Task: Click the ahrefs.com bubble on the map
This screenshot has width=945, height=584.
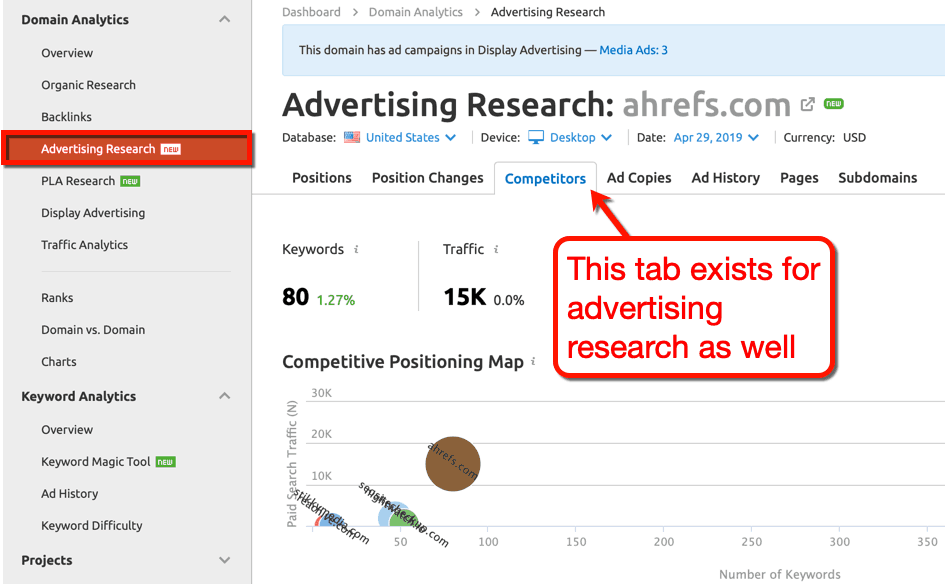Action: click(x=452, y=463)
